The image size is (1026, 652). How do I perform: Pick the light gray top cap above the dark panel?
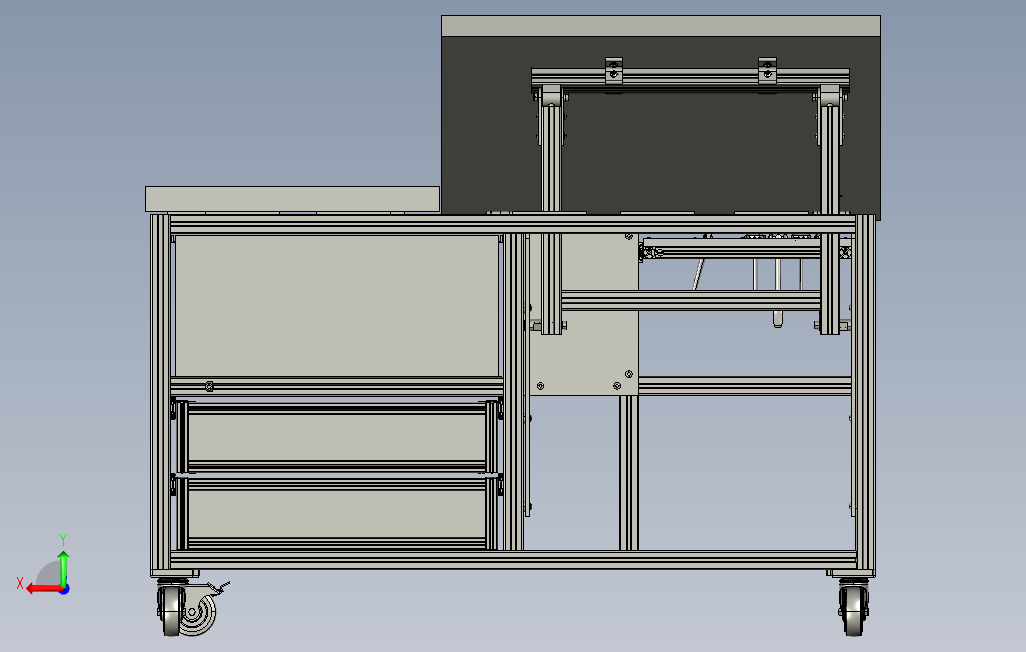coord(661,26)
